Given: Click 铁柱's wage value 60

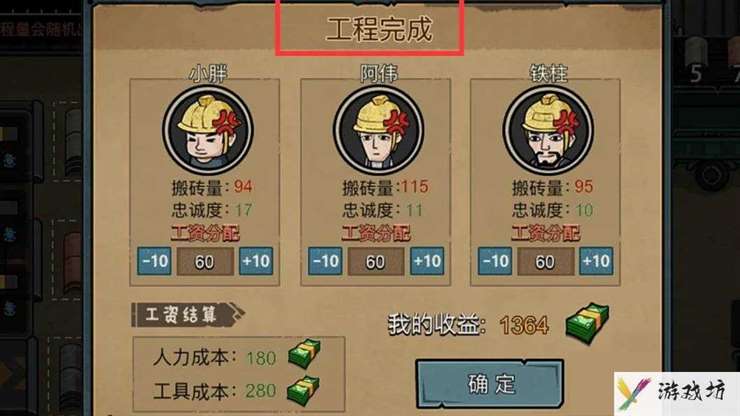Looking at the screenshot, I should pos(546,262).
